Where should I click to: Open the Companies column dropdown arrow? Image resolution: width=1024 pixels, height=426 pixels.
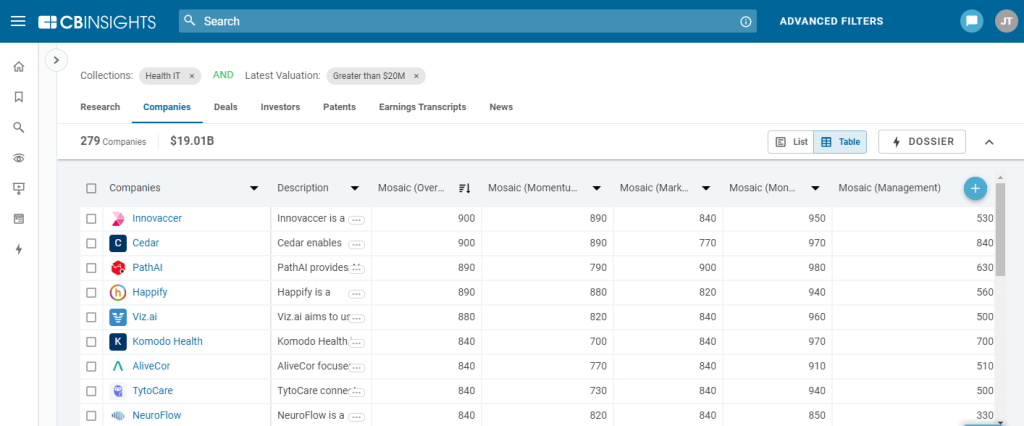(x=254, y=188)
